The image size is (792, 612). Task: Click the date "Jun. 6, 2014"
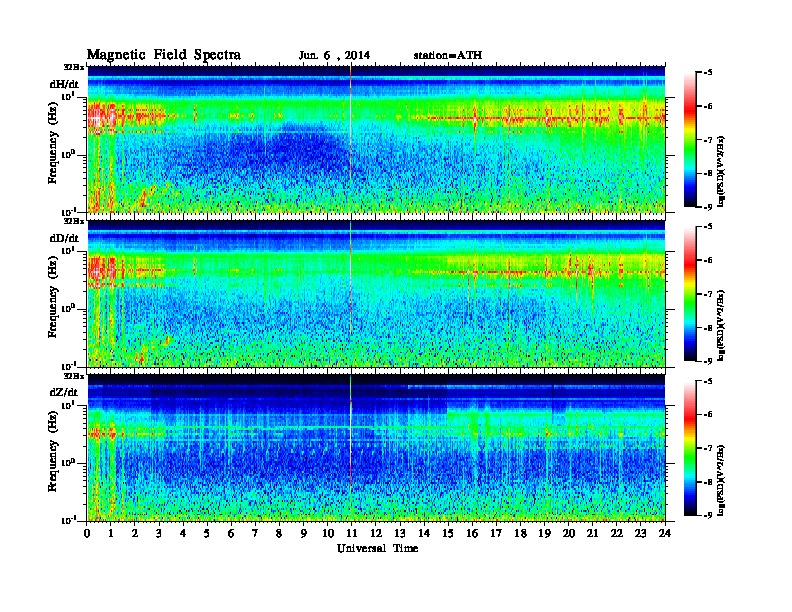point(334,56)
